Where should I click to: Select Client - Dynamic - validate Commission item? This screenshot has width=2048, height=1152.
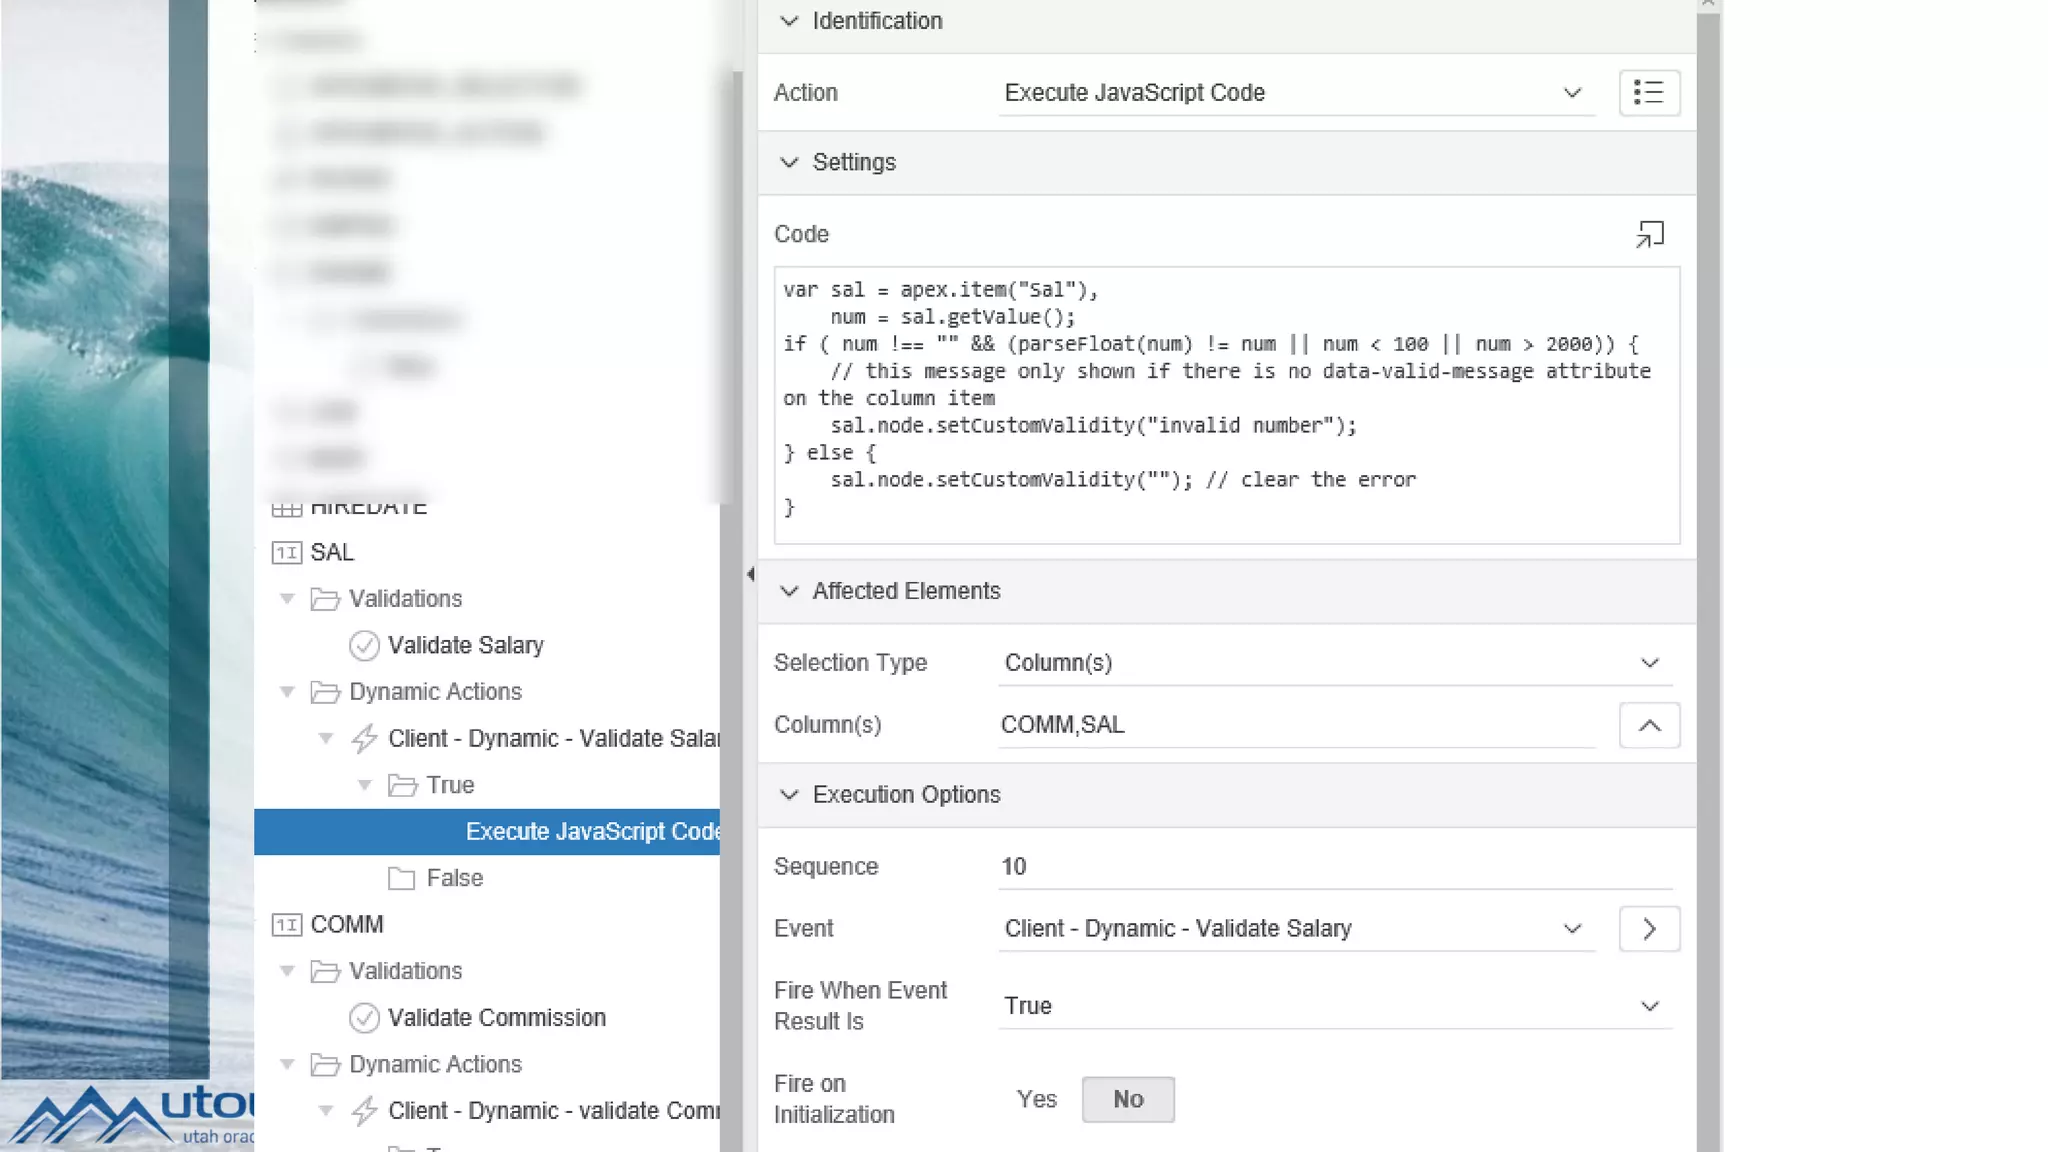tap(554, 1111)
